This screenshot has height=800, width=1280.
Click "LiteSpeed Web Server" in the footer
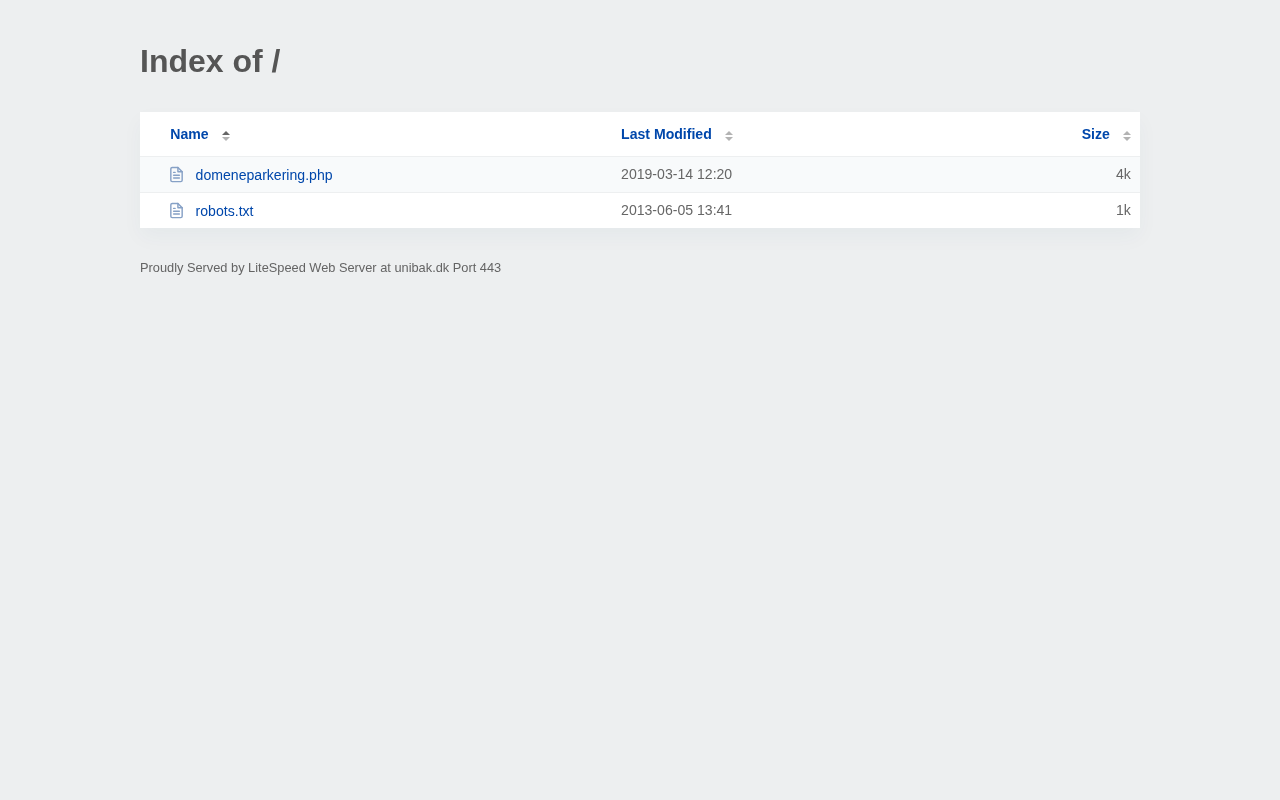click(x=312, y=268)
